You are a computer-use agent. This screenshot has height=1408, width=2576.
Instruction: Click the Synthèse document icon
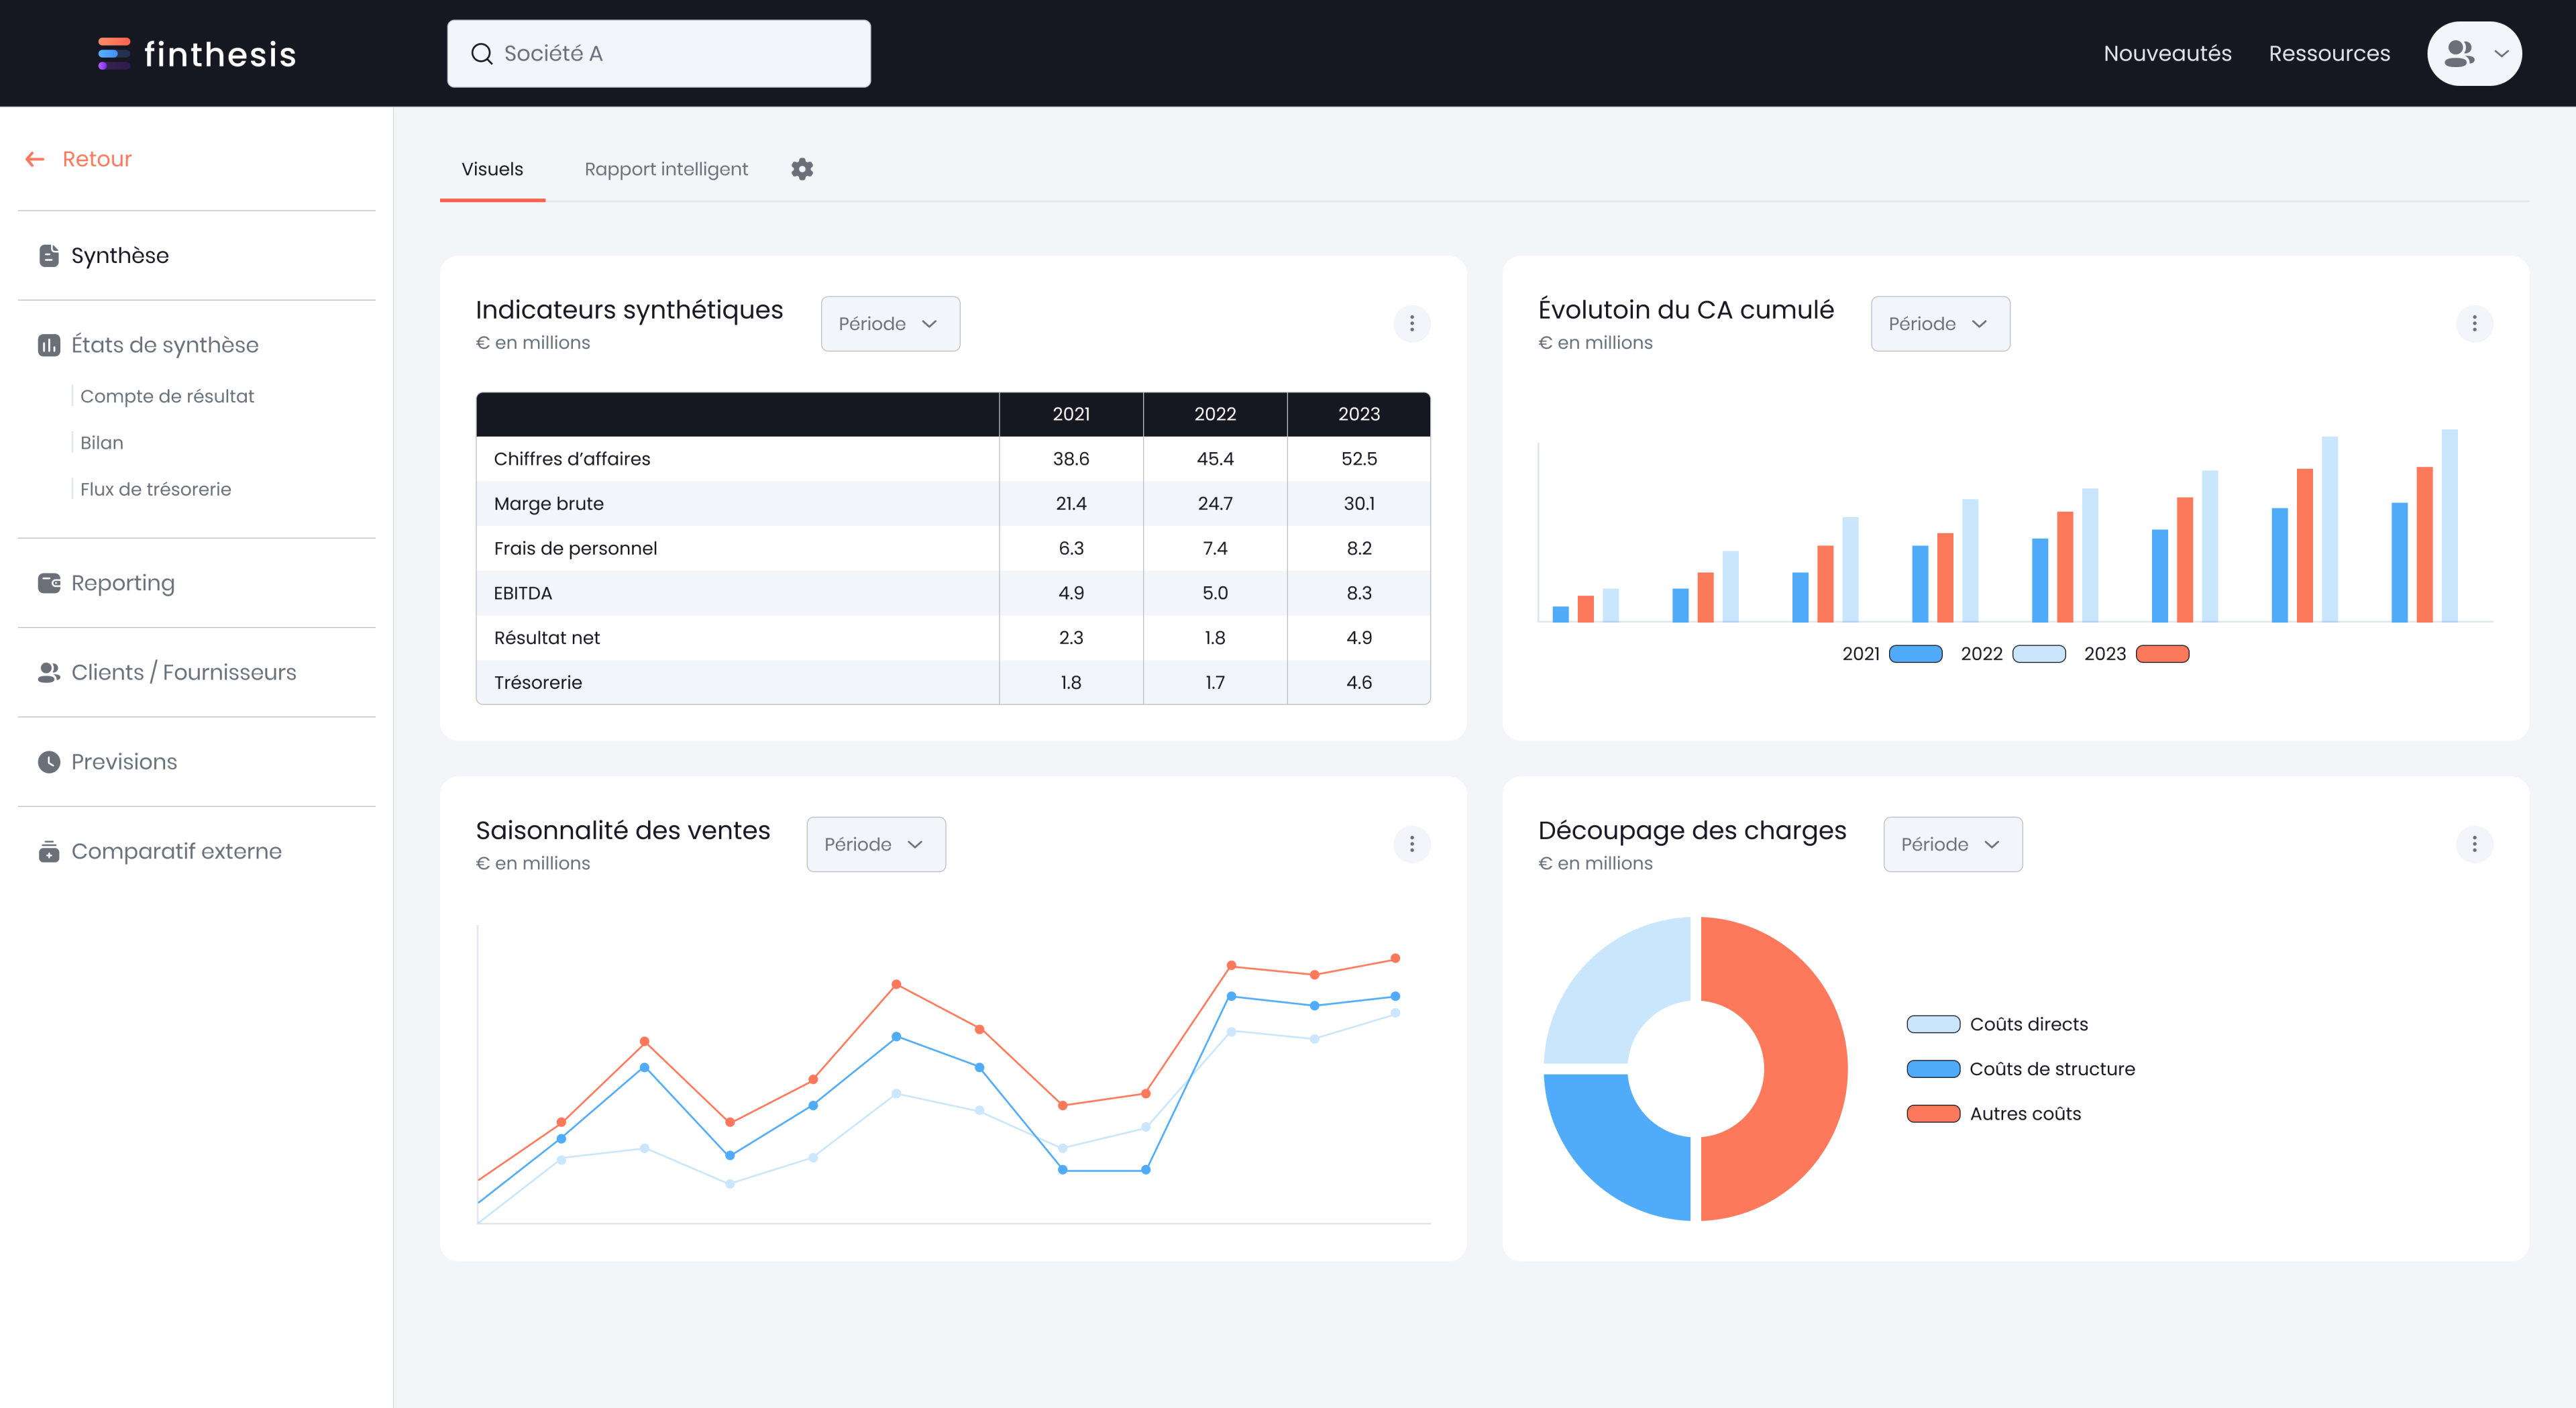pos(49,256)
